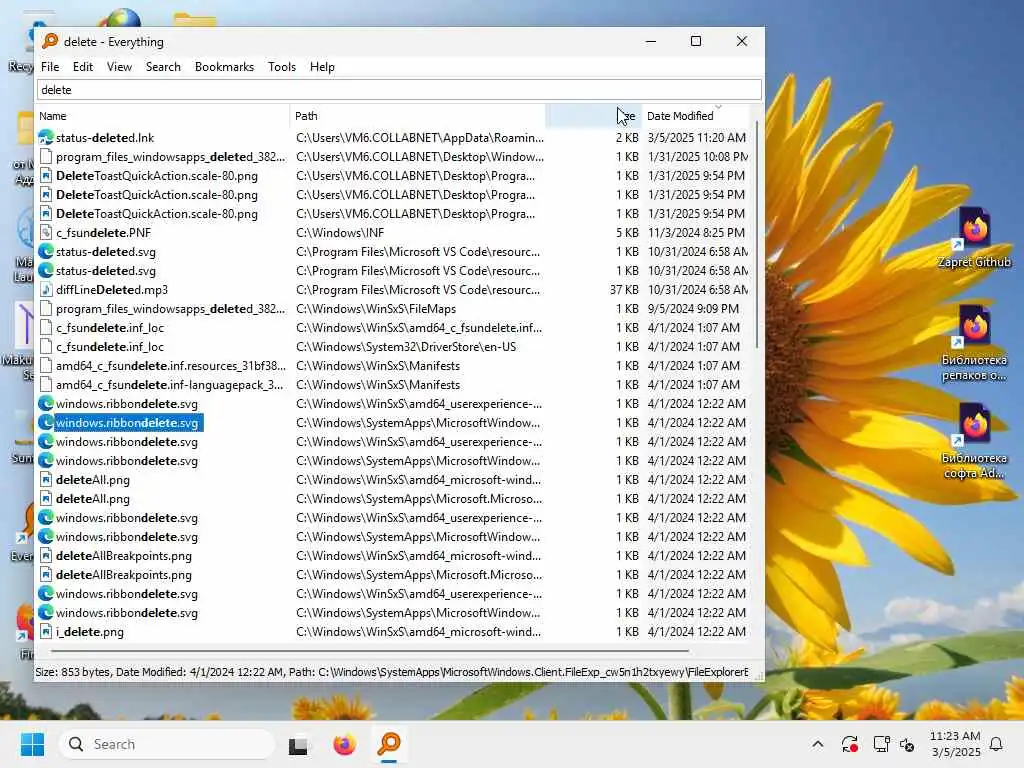
Task: Select the file c_fsundelete.PNF
Action: click(103, 232)
